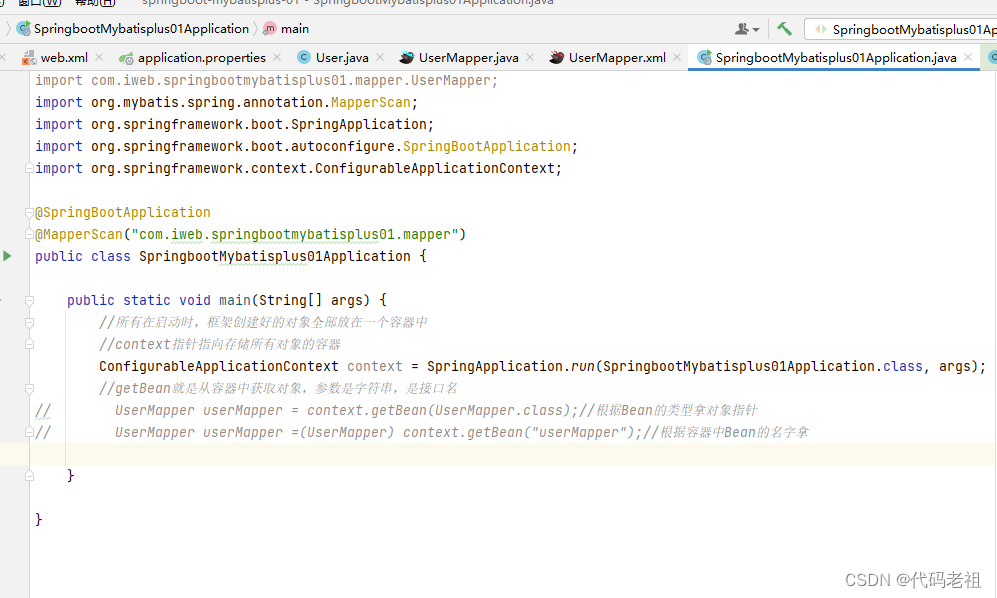Collapse fold marker at @SpringBootApplication line
This screenshot has width=997, height=598.
[29, 212]
